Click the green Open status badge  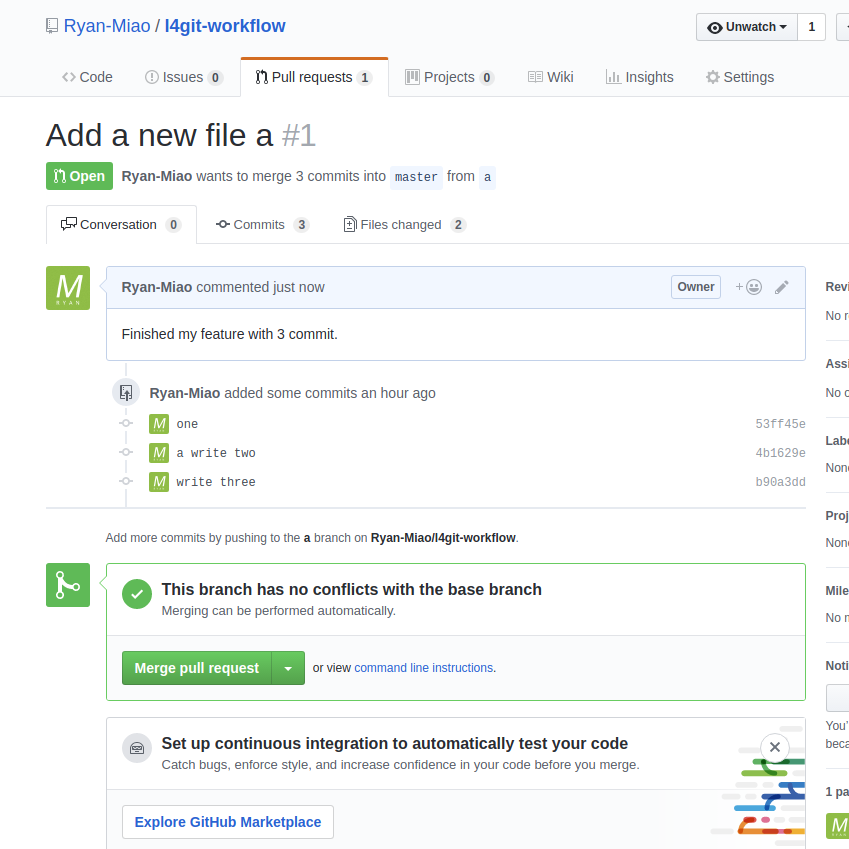80,176
